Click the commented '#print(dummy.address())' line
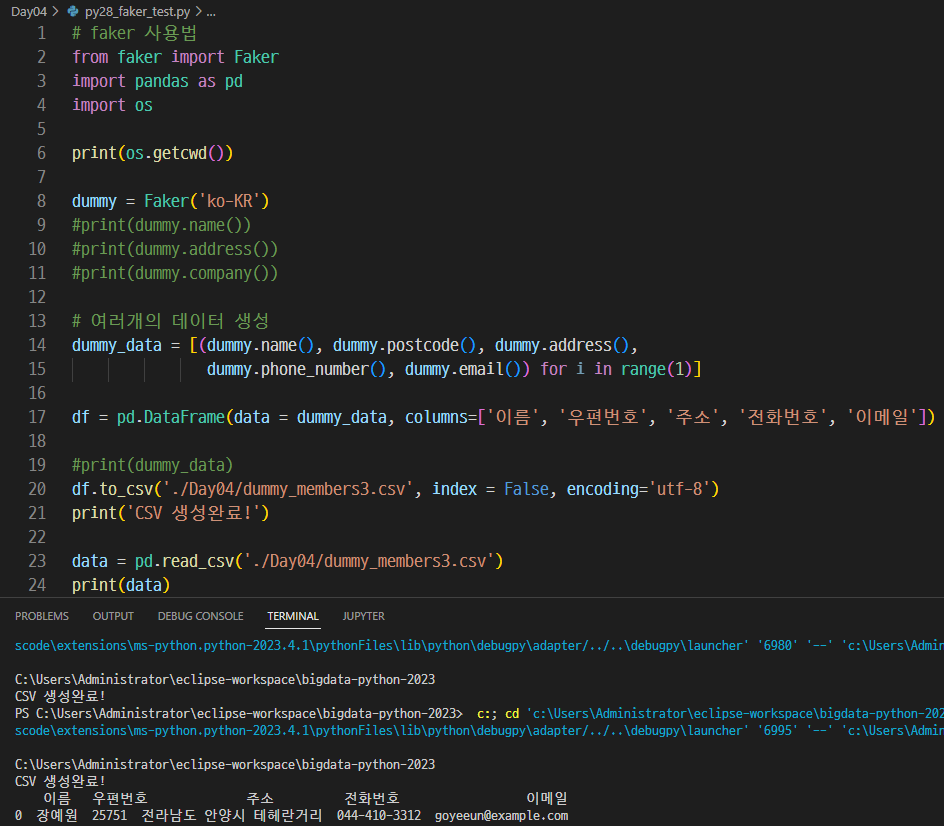The width and height of the screenshot is (944, 826). coord(175,249)
